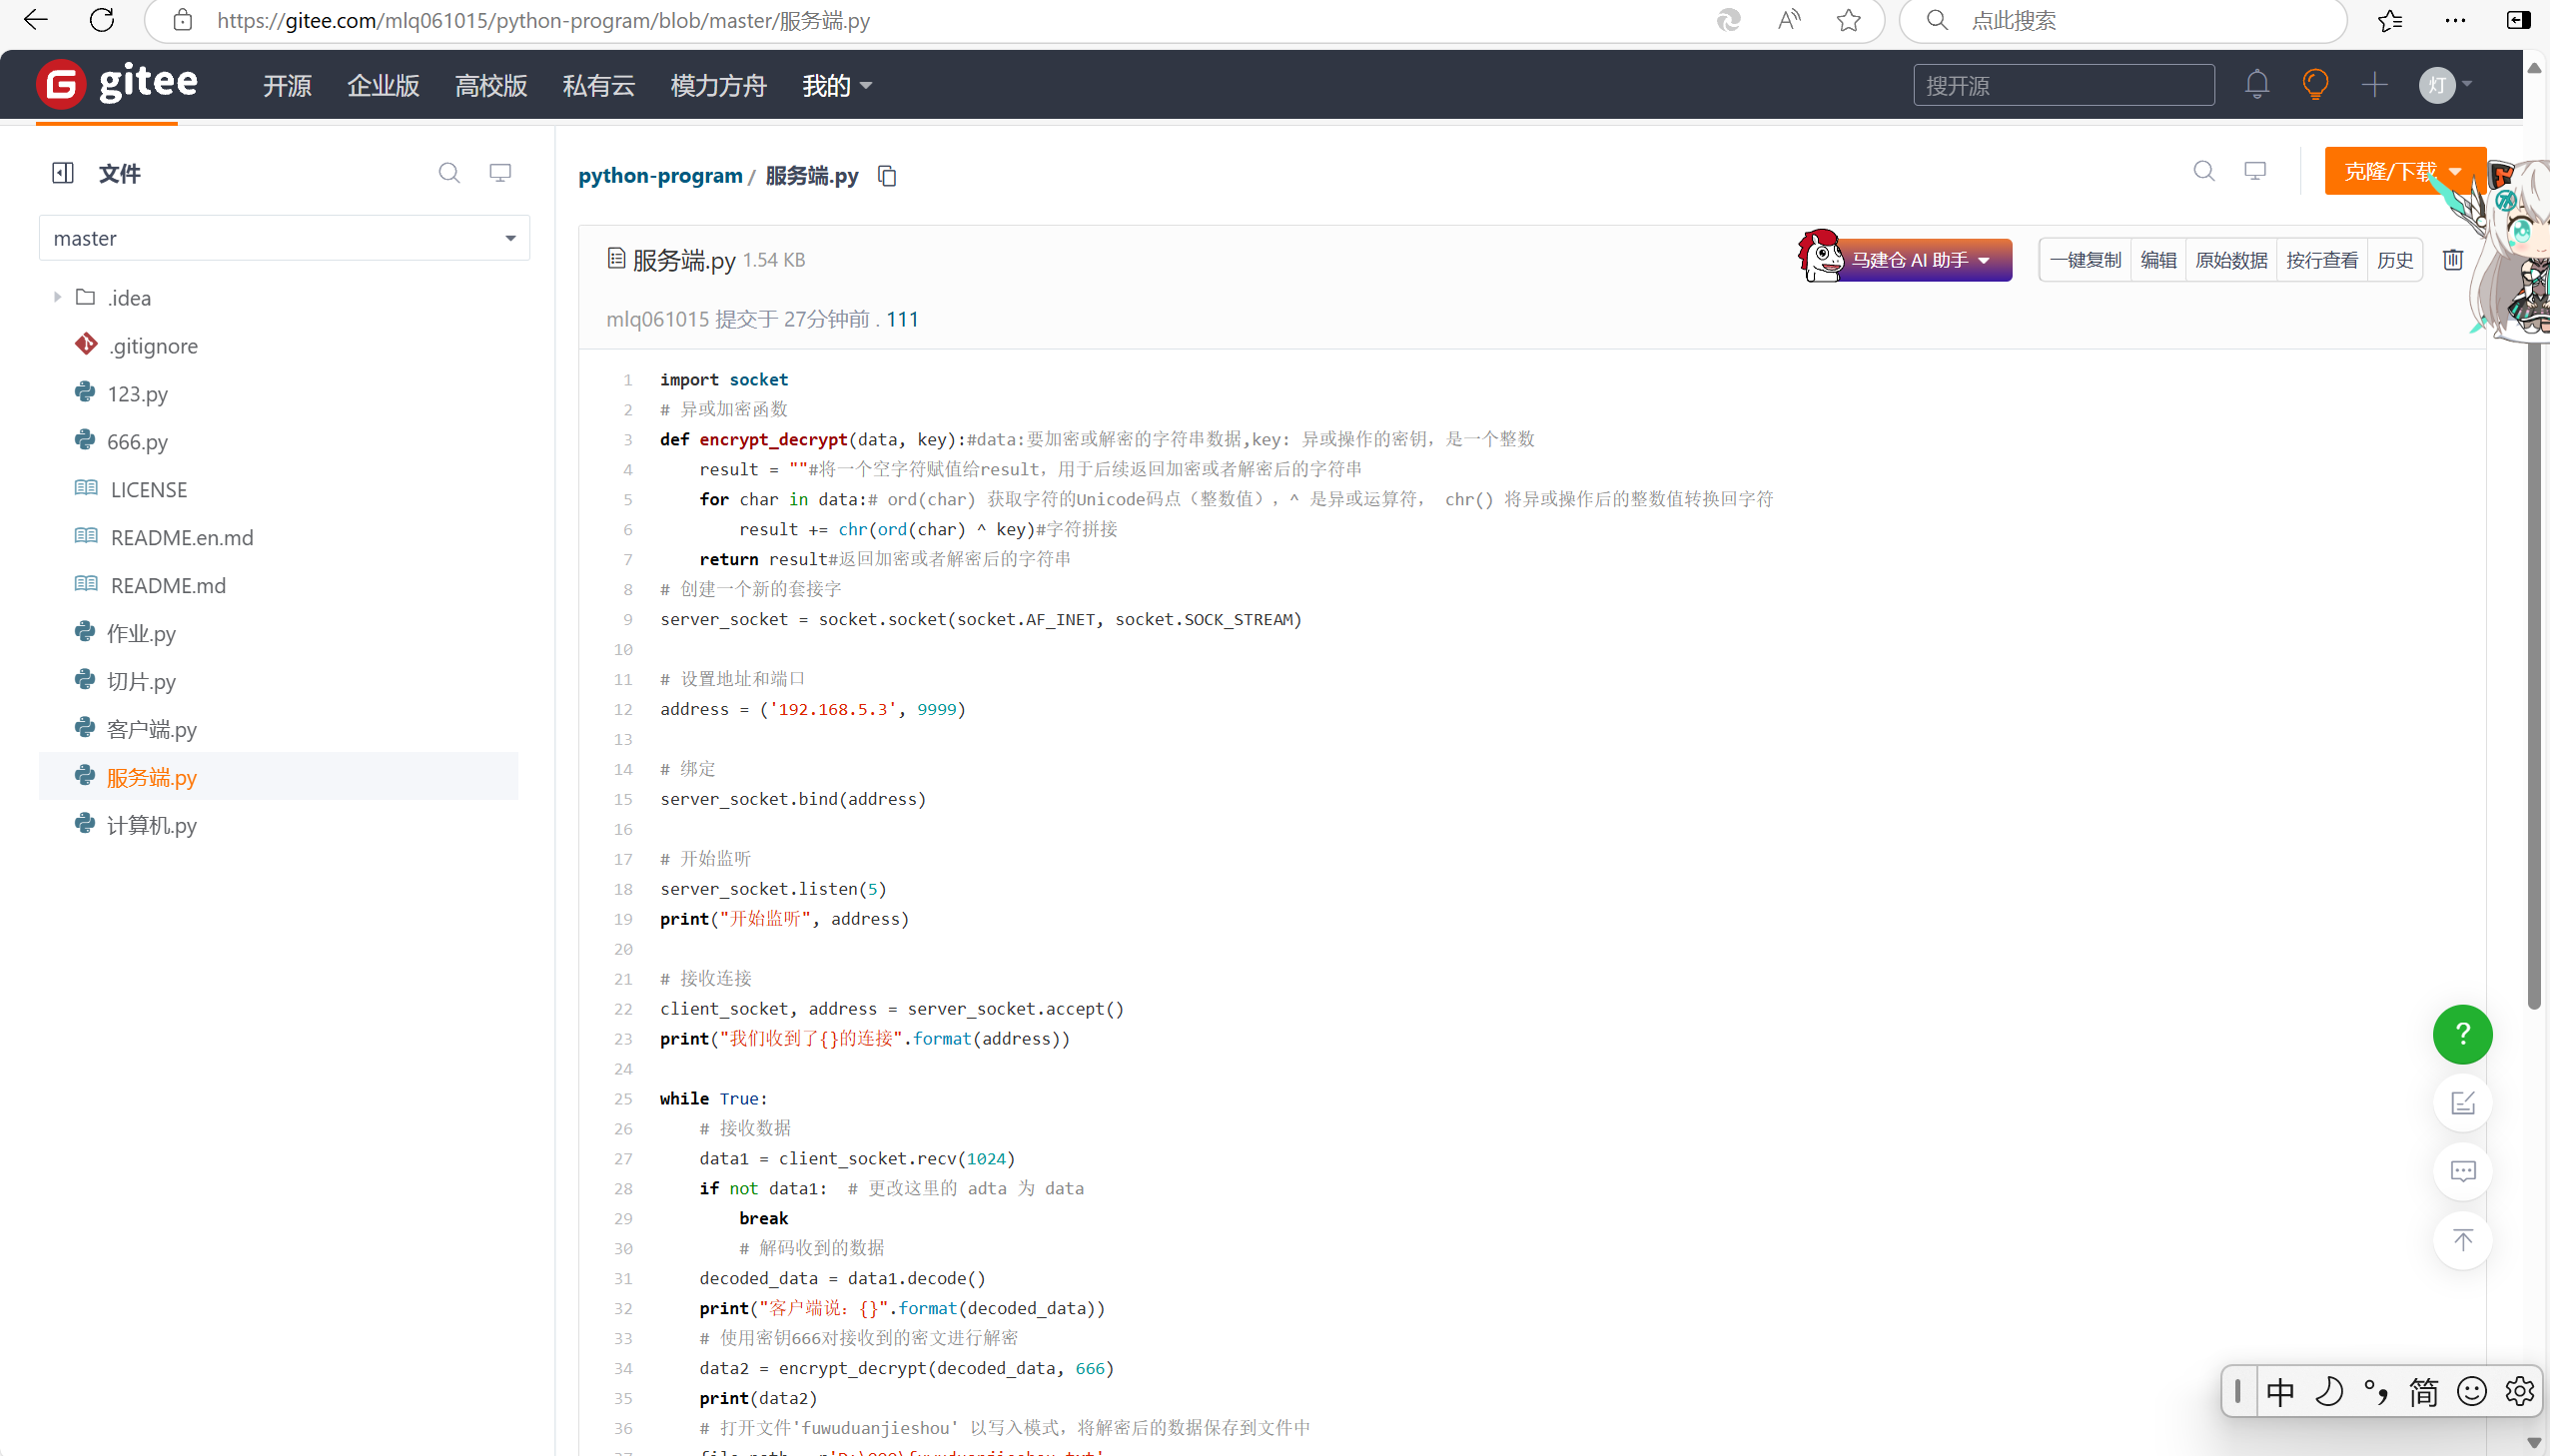Viewport: 2550px width, 1456px height.
Task: Click the 一键复制 button
Action: point(2084,260)
